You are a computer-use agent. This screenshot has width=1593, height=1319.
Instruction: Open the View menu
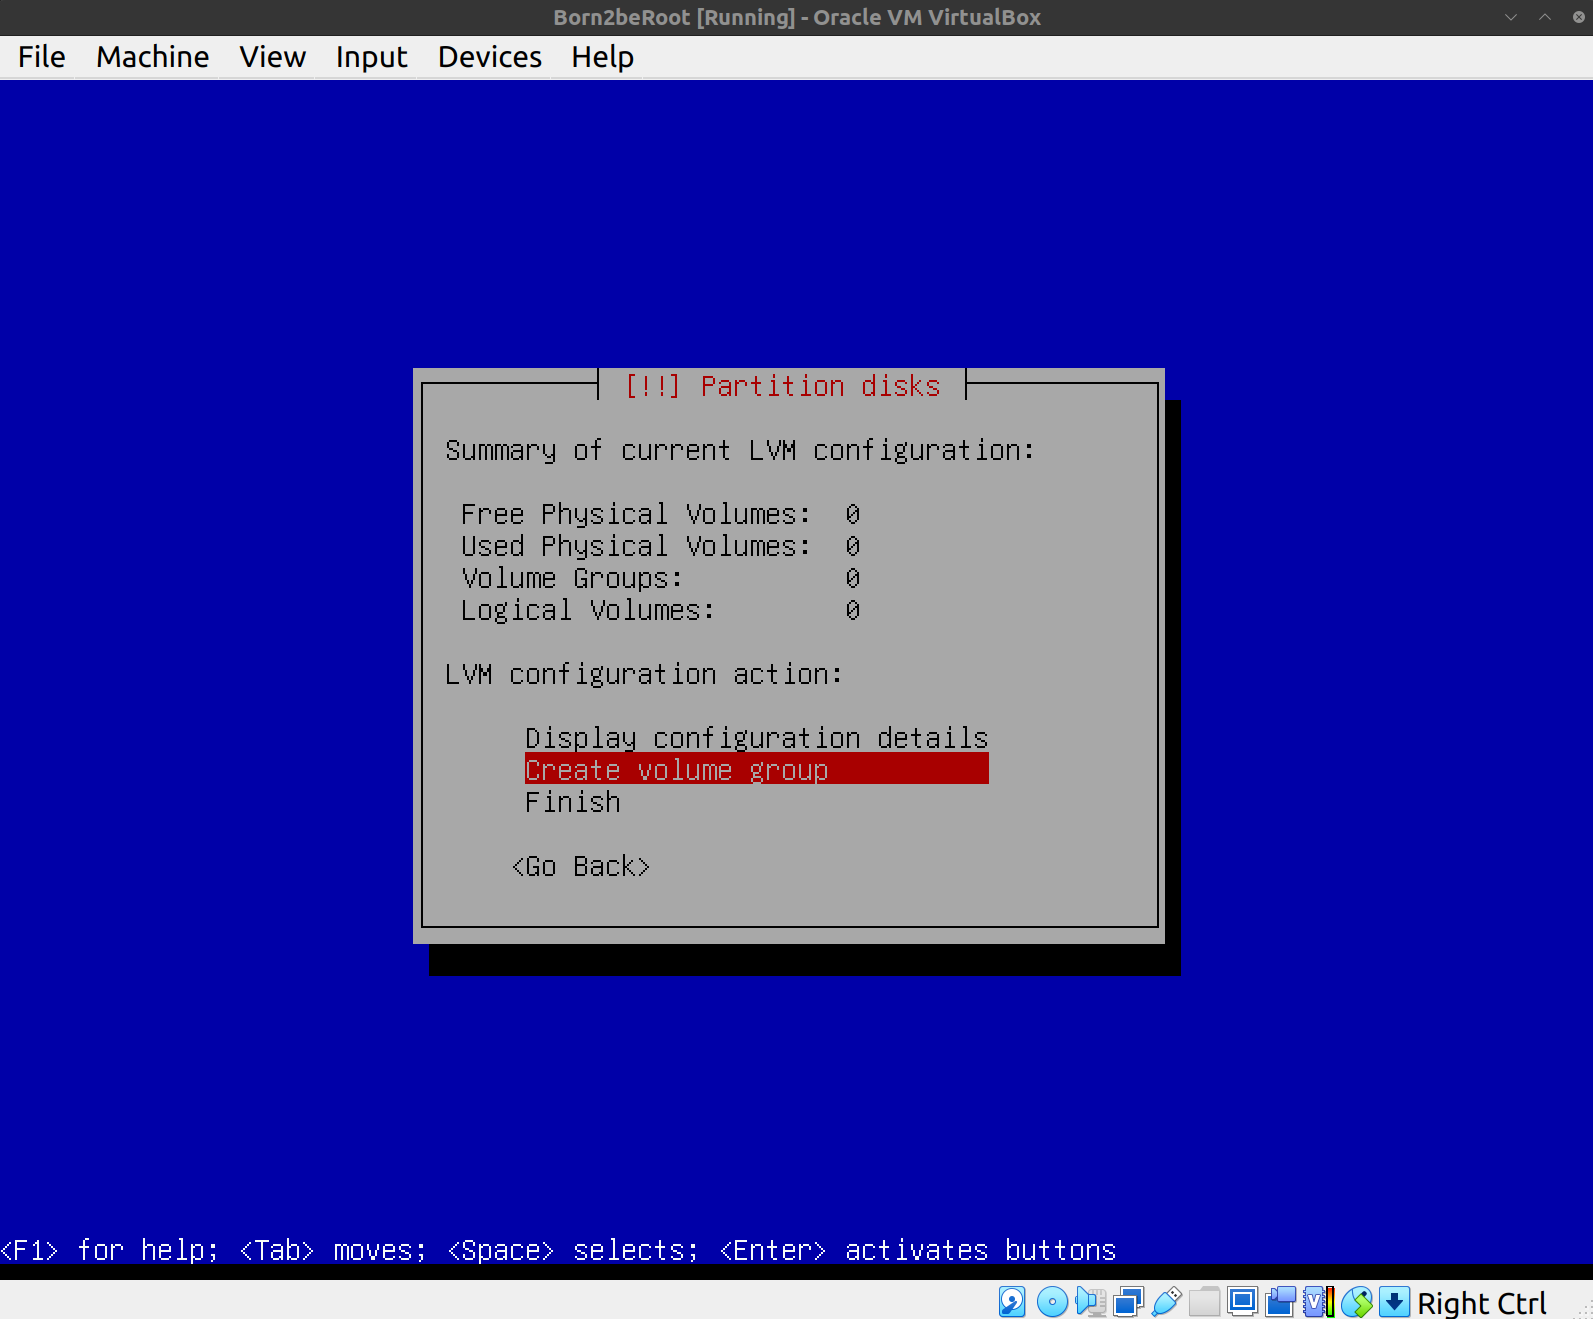pos(272,57)
